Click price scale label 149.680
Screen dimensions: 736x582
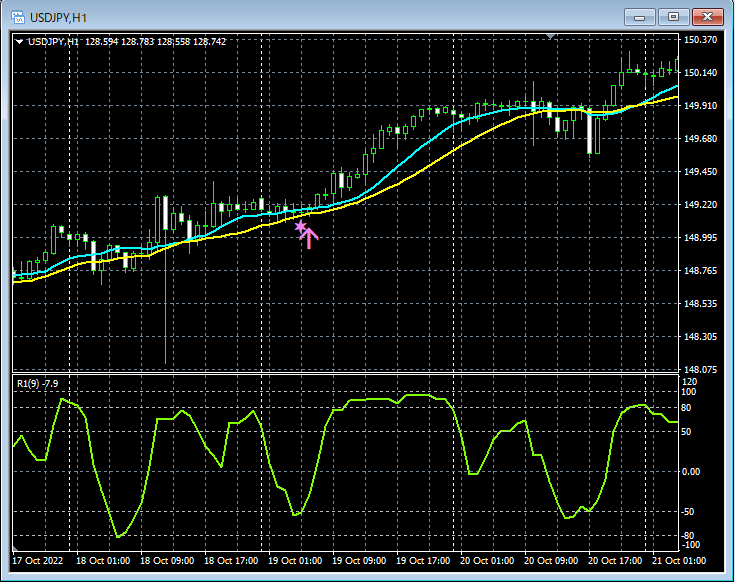point(700,138)
